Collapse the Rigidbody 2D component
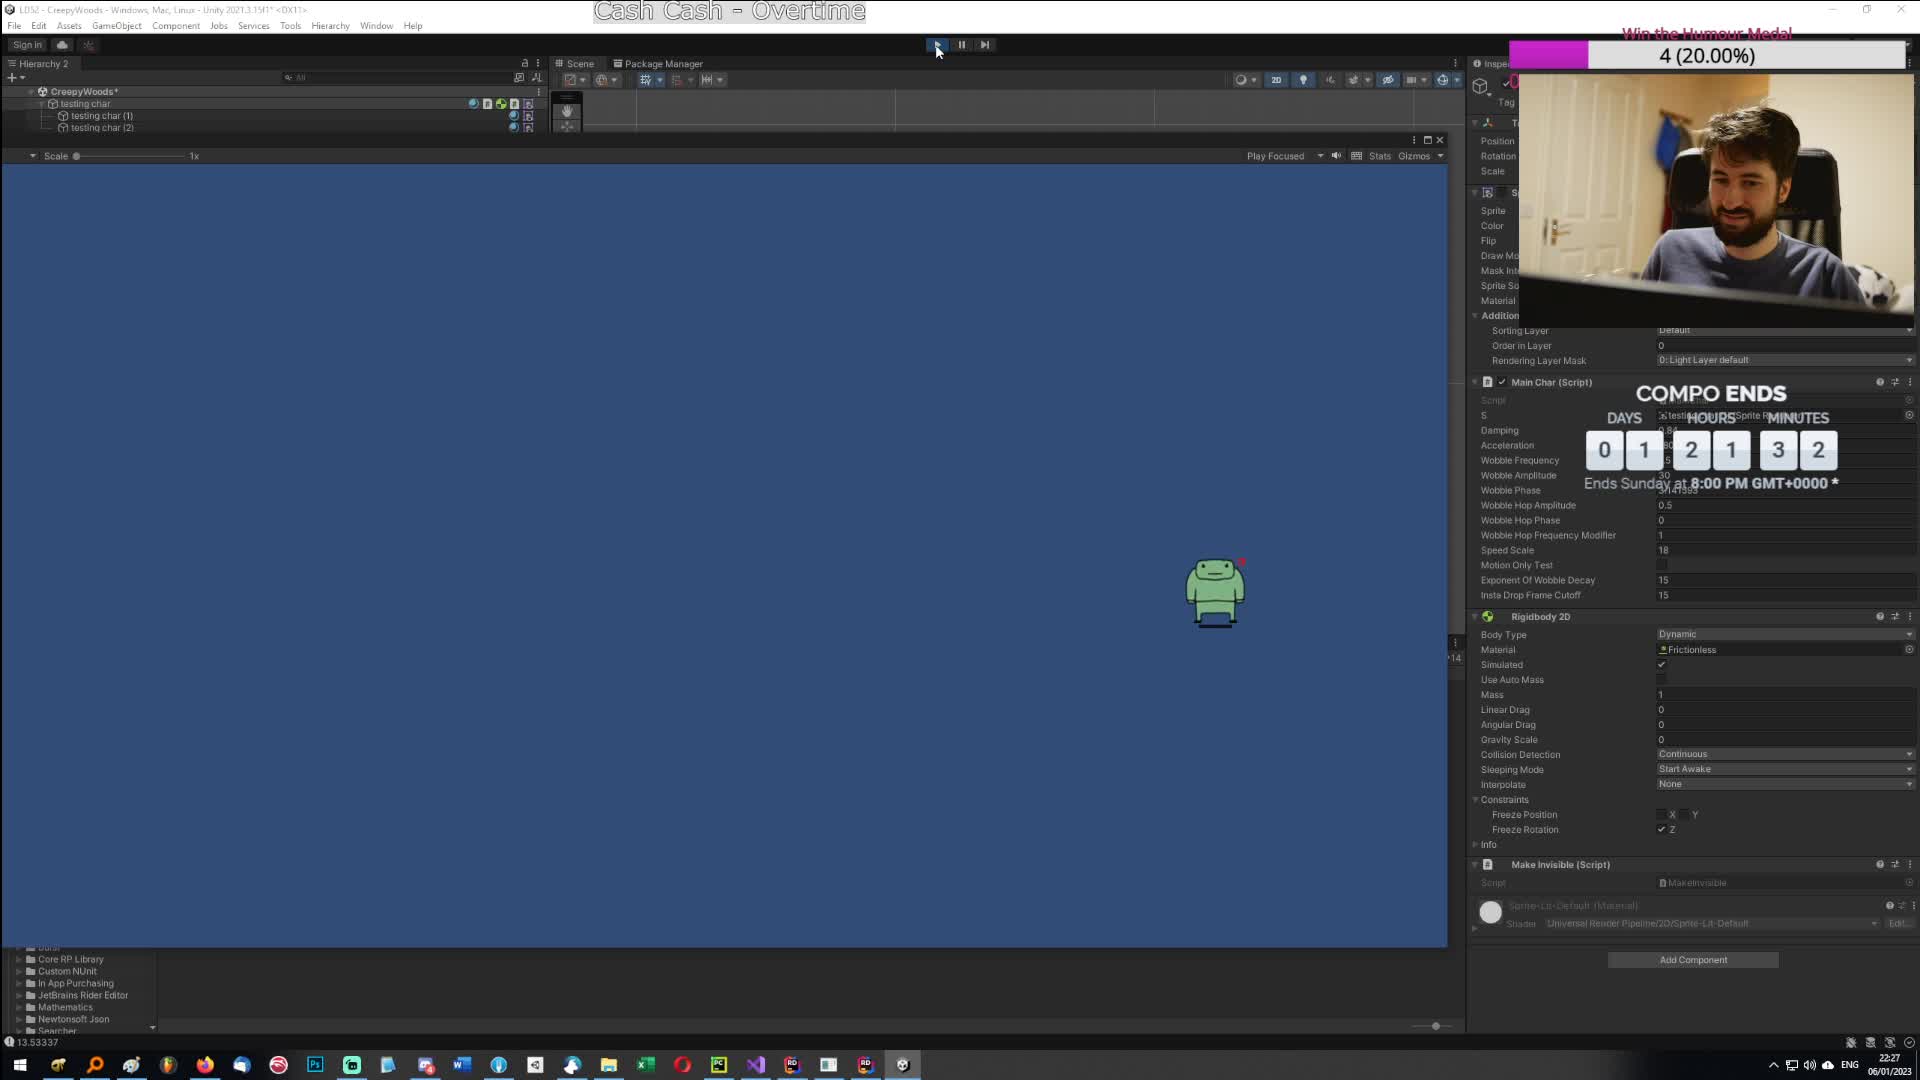The height and width of the screenshot is (1080, 1920). (1475, 617)
